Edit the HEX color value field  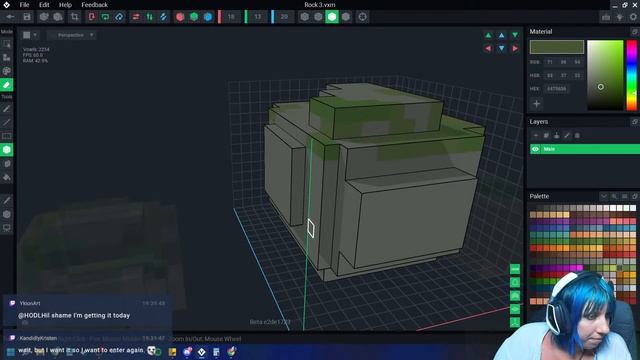[x=556, y=89]
